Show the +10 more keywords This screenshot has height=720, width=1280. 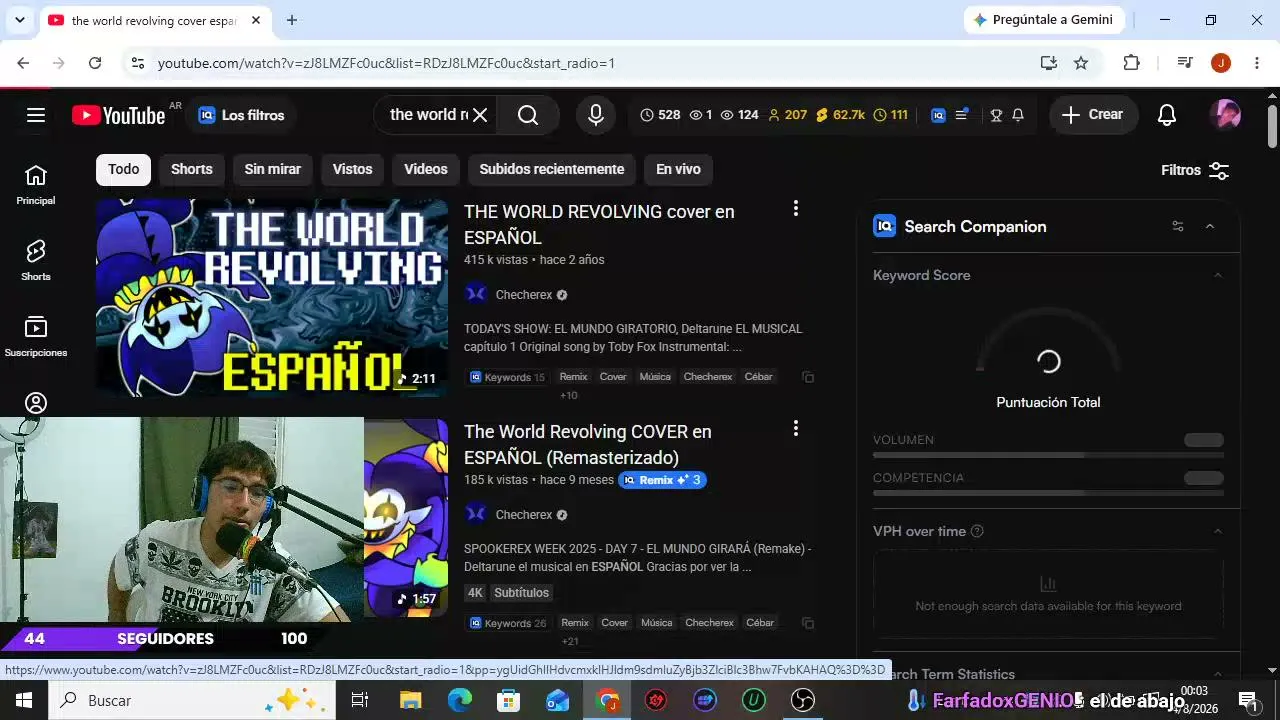(x=569, y=396)
